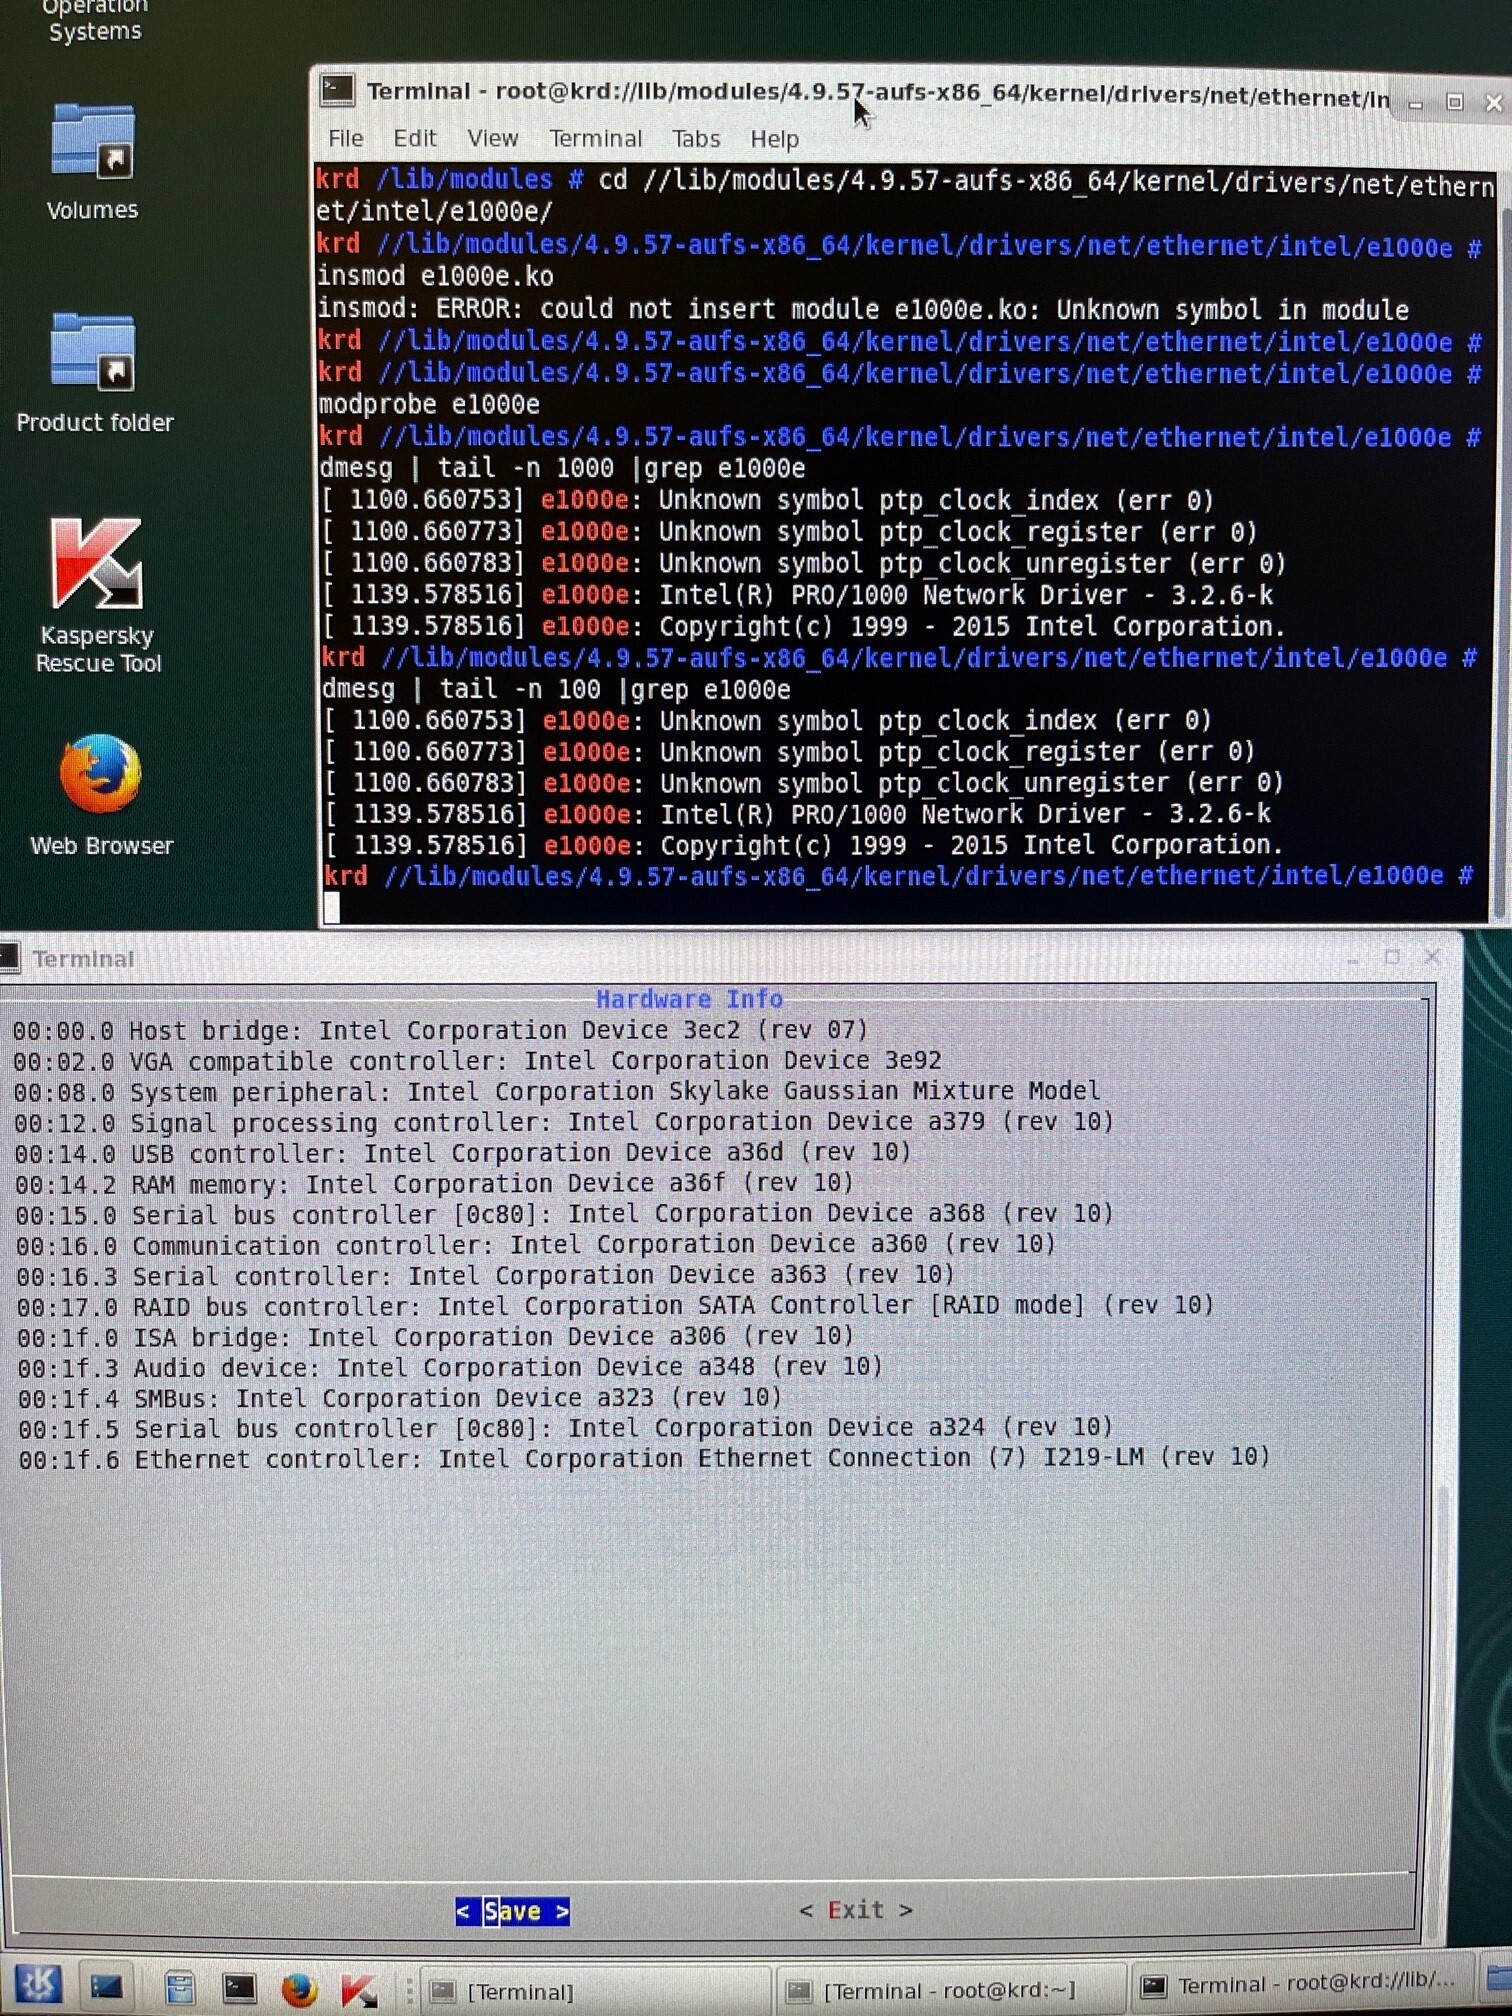Screen dimensions: 1512x2016
Task: Close the root@krd terminal window
Action: pyautogui.click(x=1493, y=102)
